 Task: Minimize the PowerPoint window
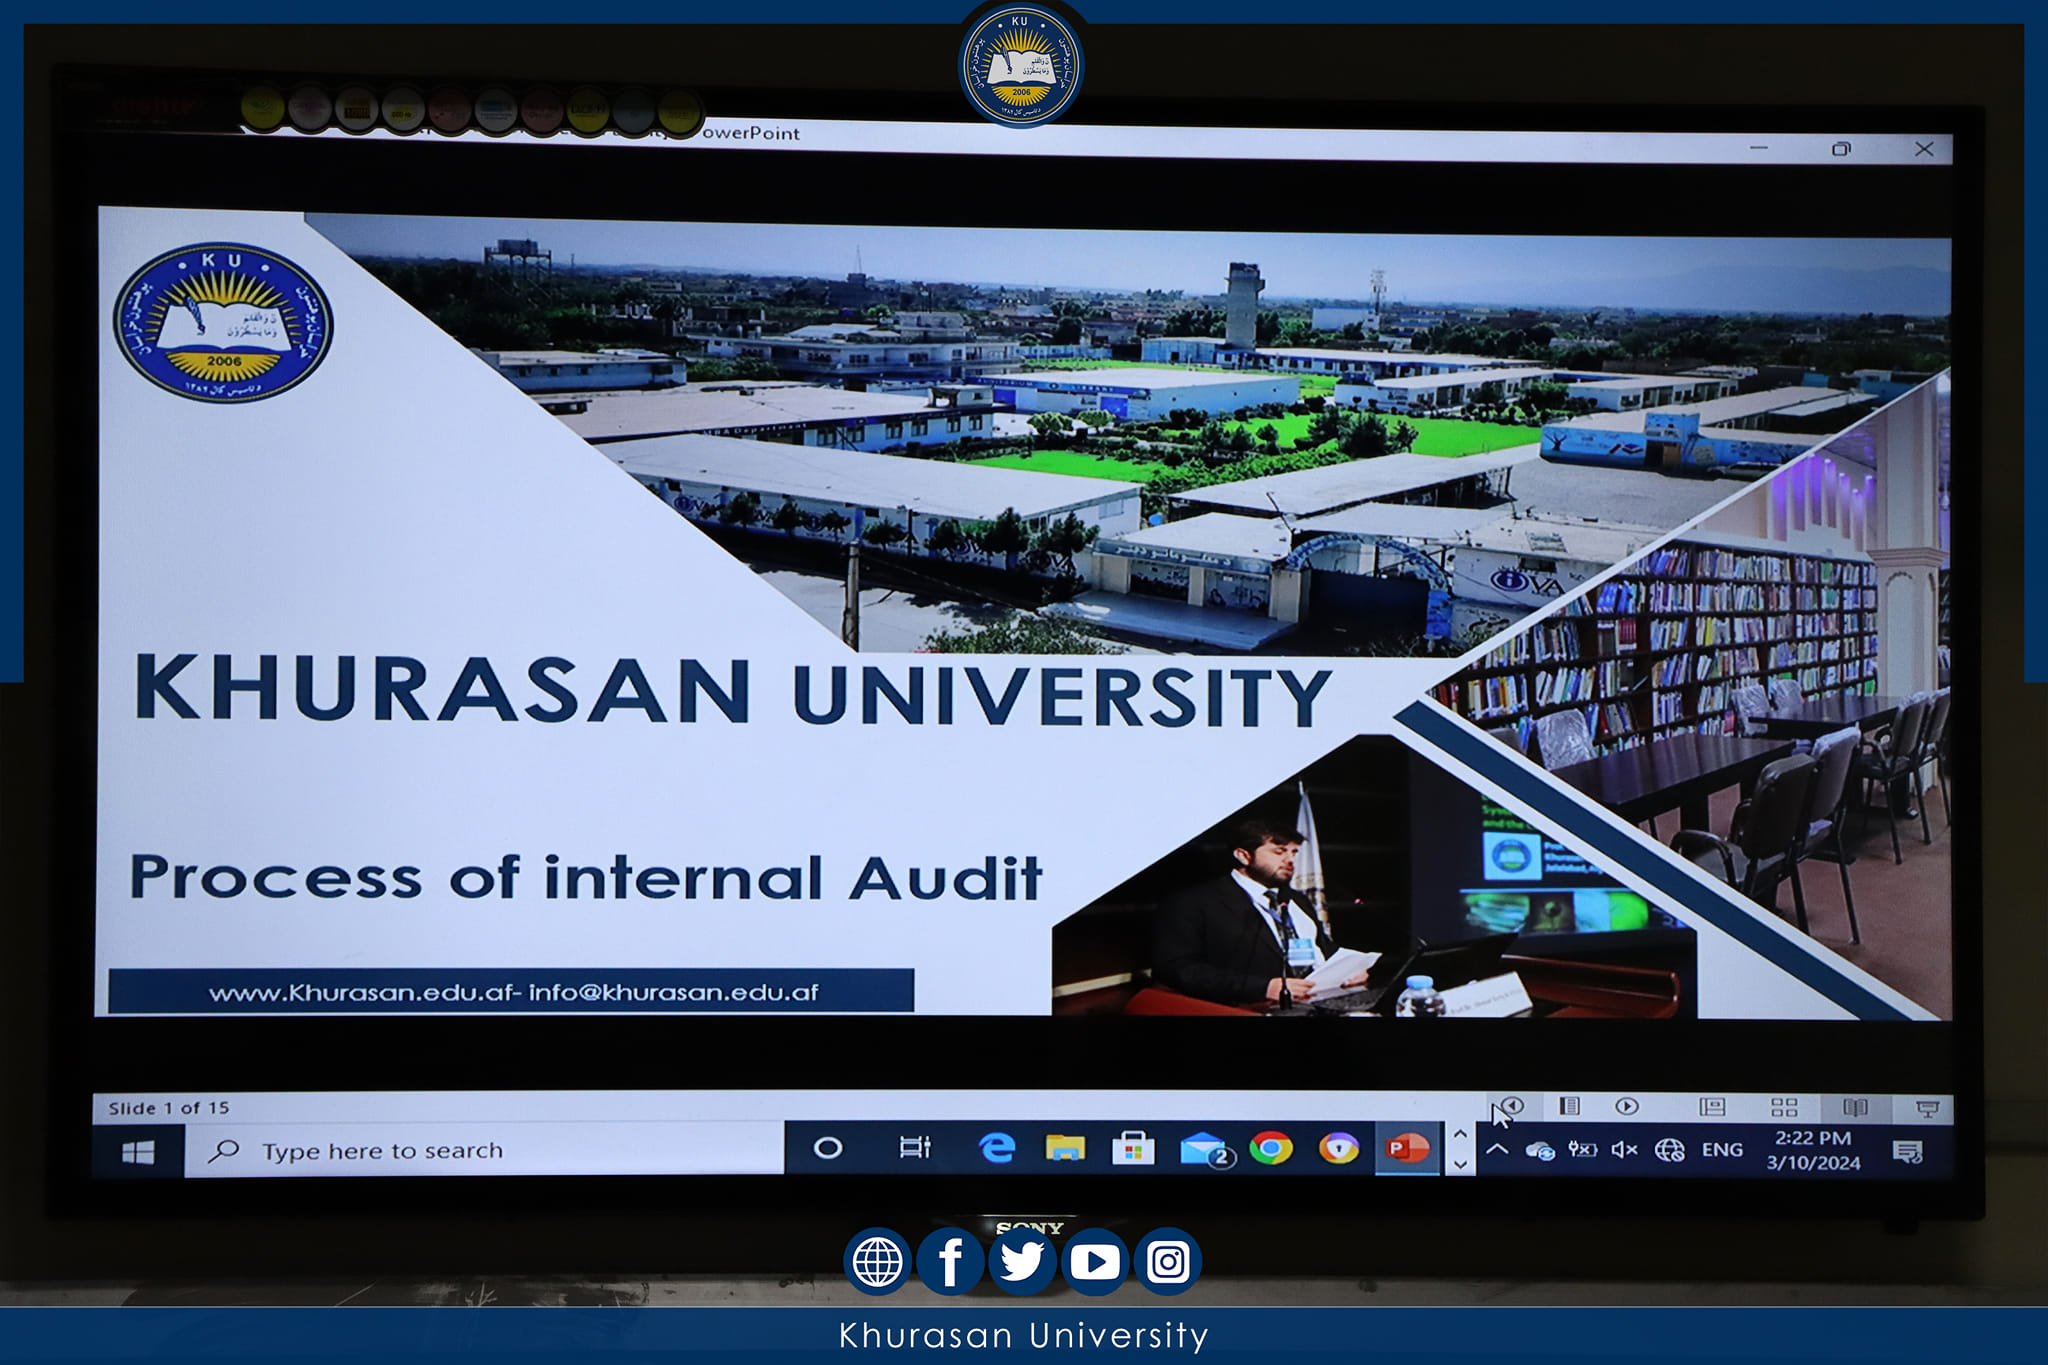(x=1759, y=148)
